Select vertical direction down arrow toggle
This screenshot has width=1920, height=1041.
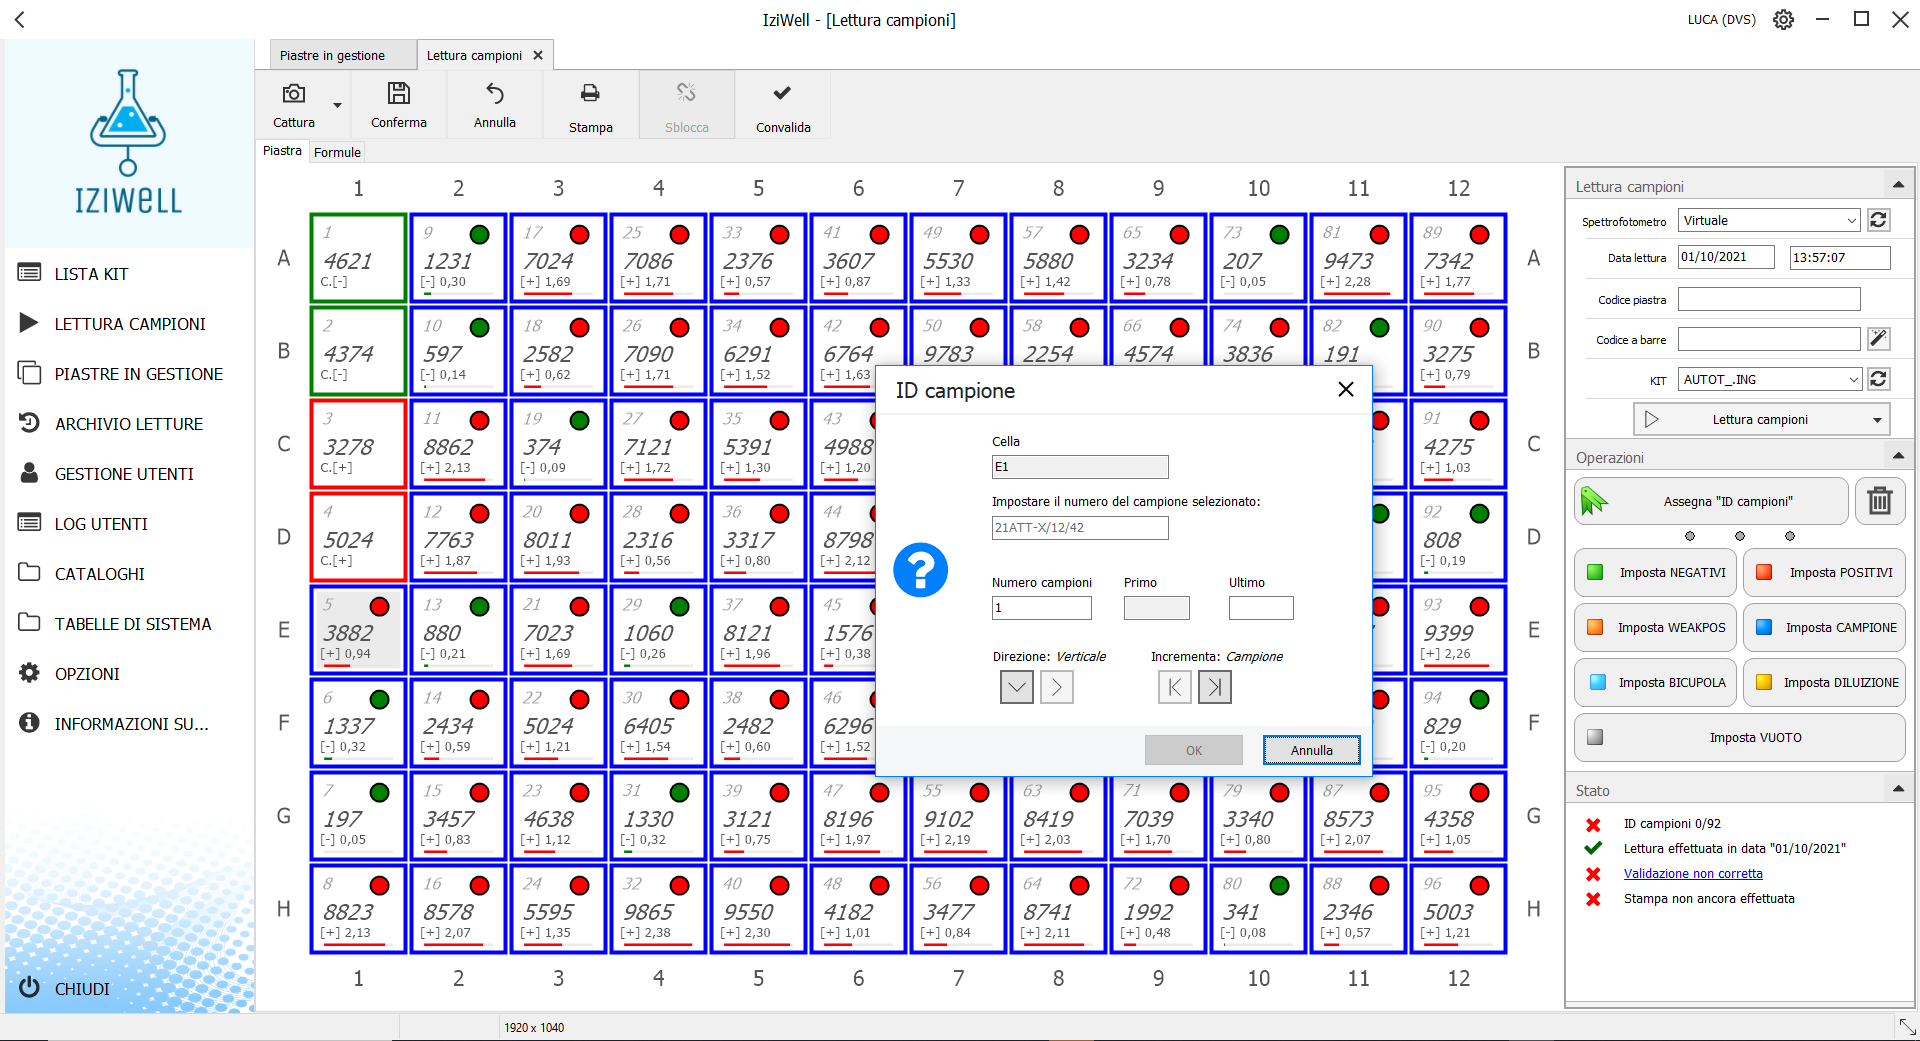1016,687
